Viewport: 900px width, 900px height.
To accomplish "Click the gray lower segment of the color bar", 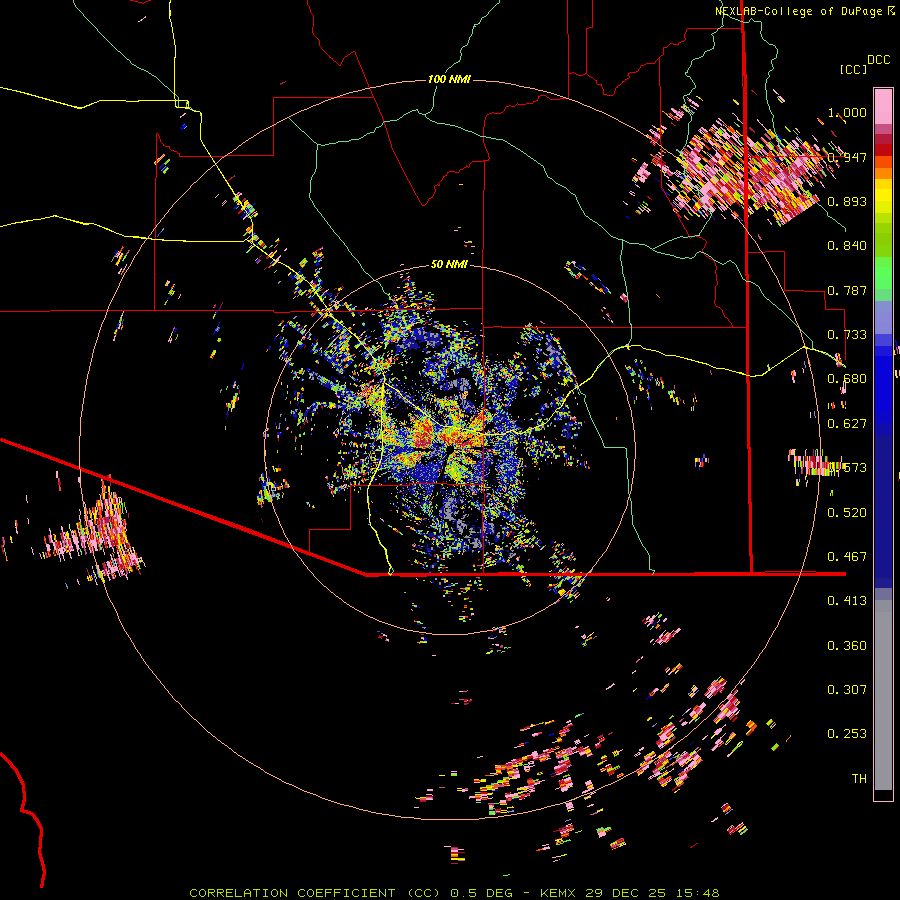I will pos(883,695).
